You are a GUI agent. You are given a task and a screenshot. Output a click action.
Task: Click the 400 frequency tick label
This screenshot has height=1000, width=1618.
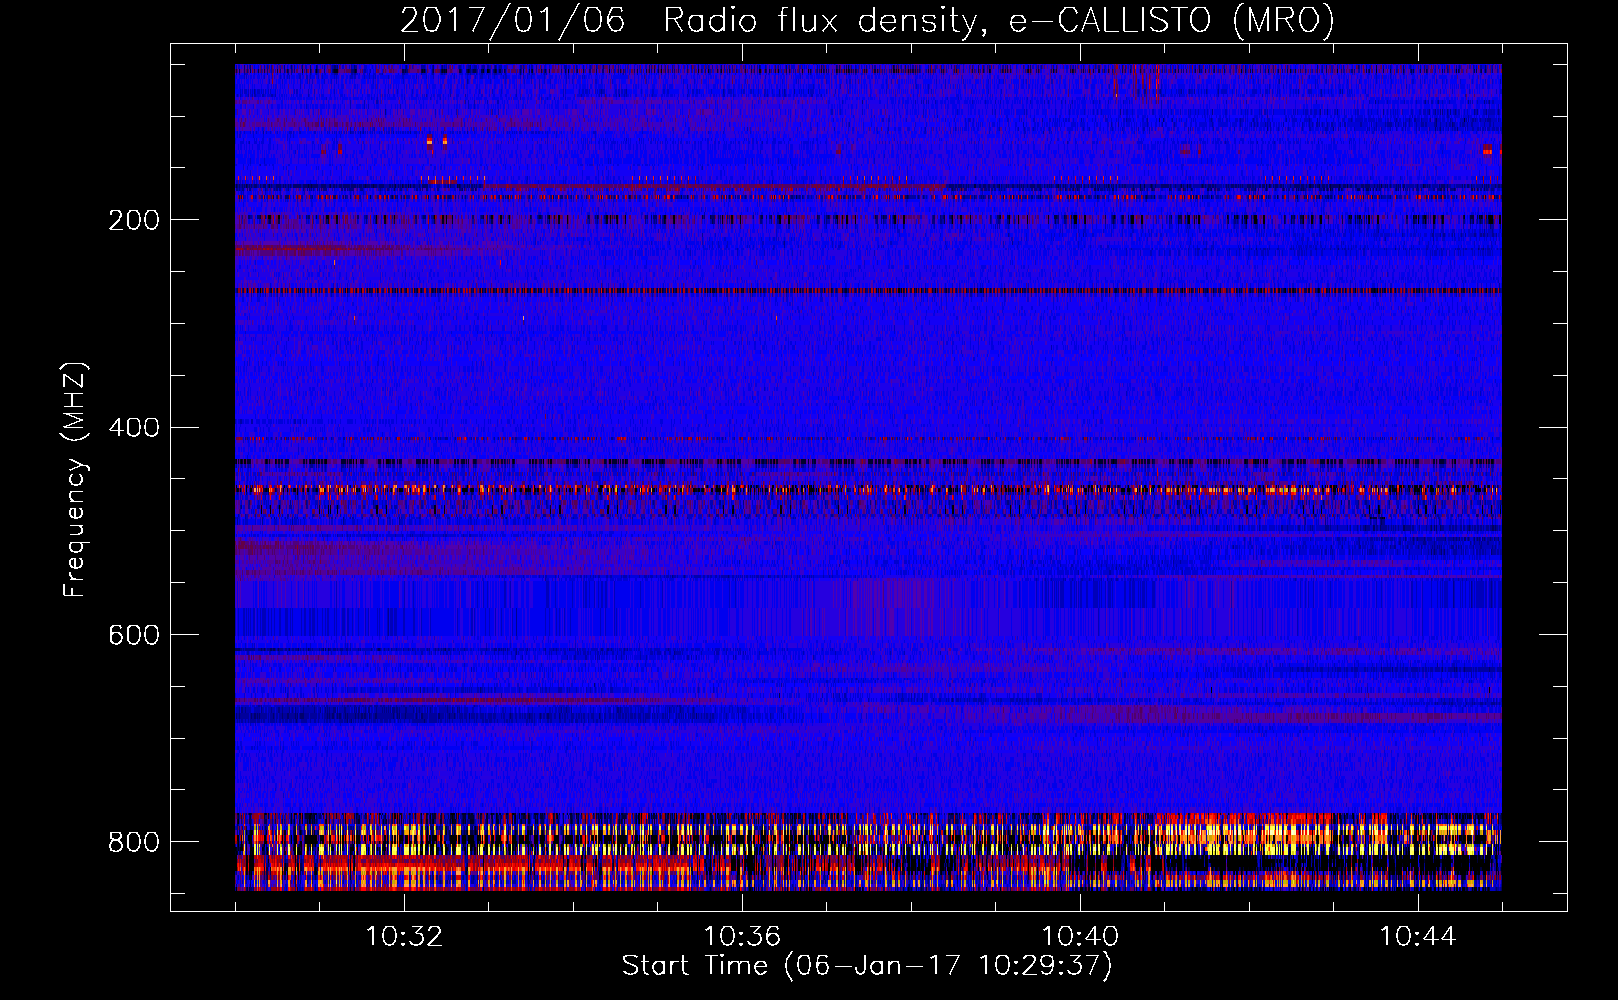click(134, 428)
